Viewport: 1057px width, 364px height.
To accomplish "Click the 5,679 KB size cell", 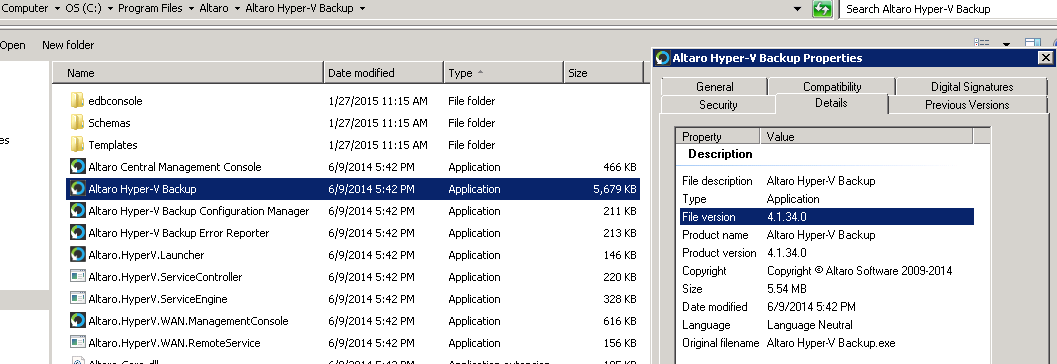I will coord(615,189).
